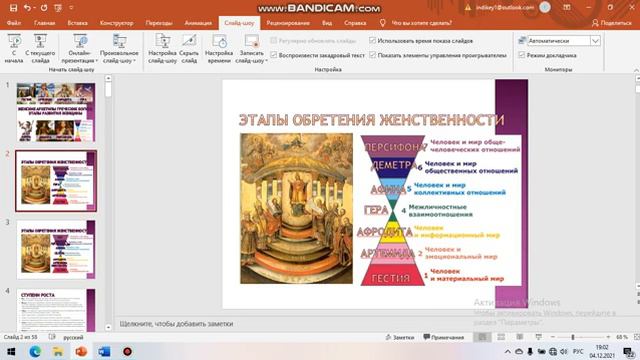
Task: Click the slide title 'Этапы обретения женственности'
Action: pyautogui.click(x=371, y=120)
